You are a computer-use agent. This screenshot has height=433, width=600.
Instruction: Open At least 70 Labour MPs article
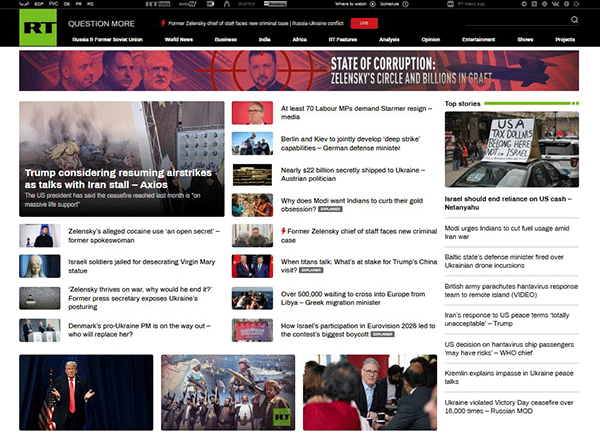(356, 113)
